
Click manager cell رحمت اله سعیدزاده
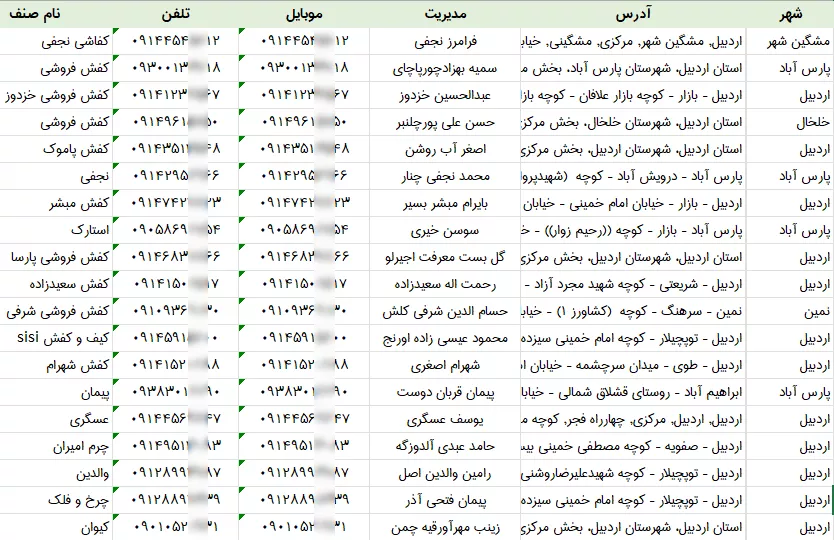pyautogui.click(x=445, y=285)
